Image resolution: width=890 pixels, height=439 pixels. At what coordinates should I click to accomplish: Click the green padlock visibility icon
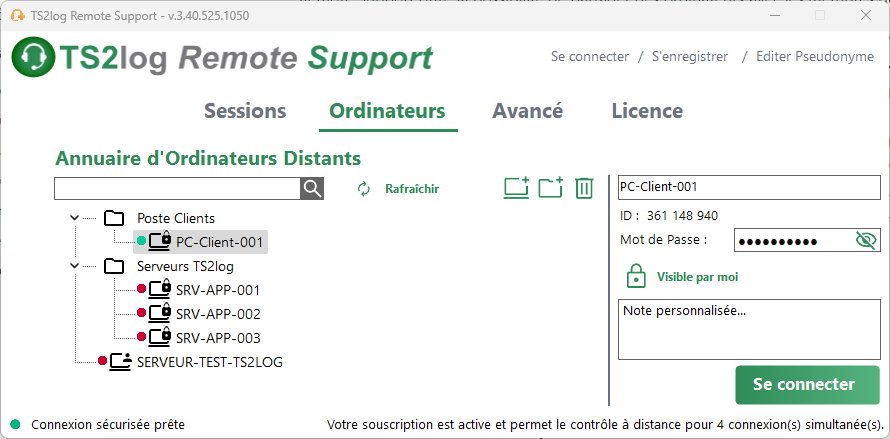(634, 276)
